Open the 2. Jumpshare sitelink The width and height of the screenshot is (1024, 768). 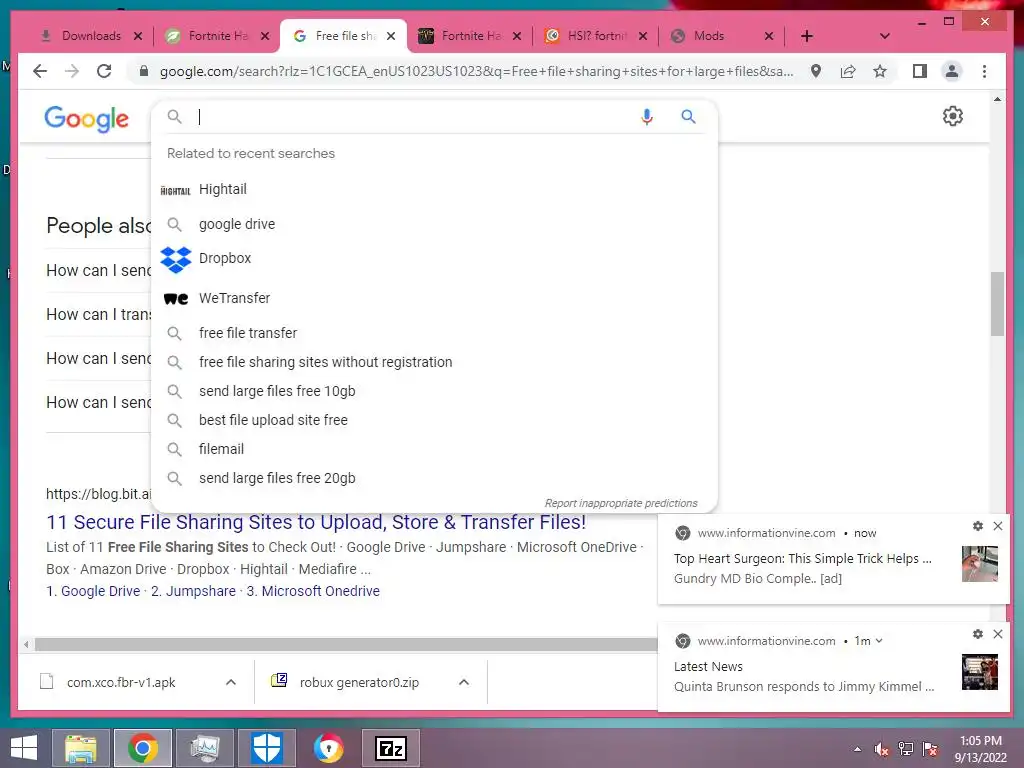(x=193, y=591)
